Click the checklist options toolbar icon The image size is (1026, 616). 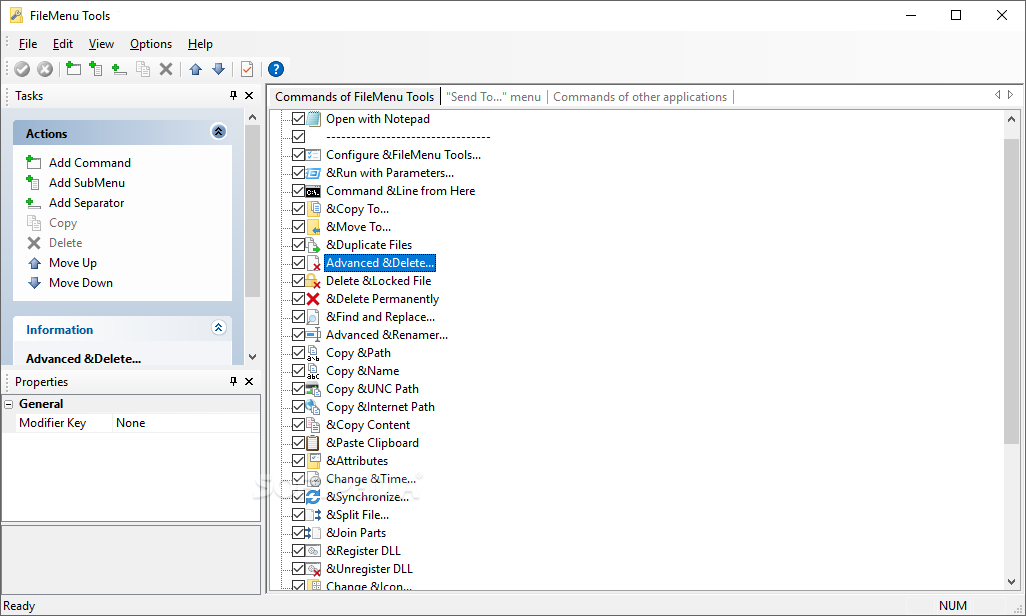pos(247,69)
